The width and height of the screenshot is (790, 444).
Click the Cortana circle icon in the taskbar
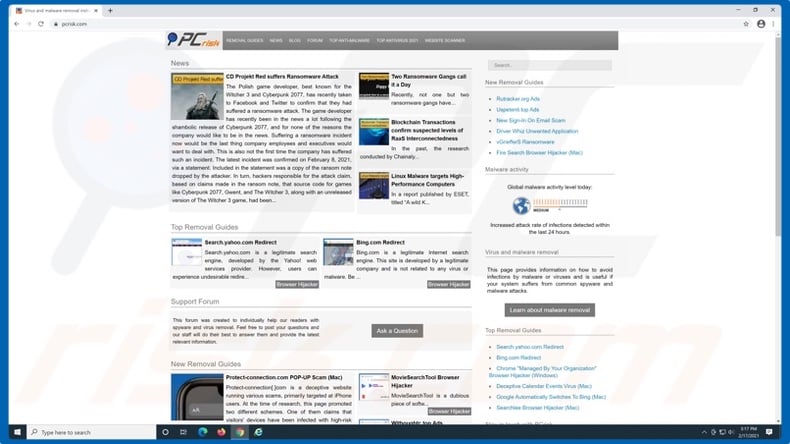coord(165,432)
